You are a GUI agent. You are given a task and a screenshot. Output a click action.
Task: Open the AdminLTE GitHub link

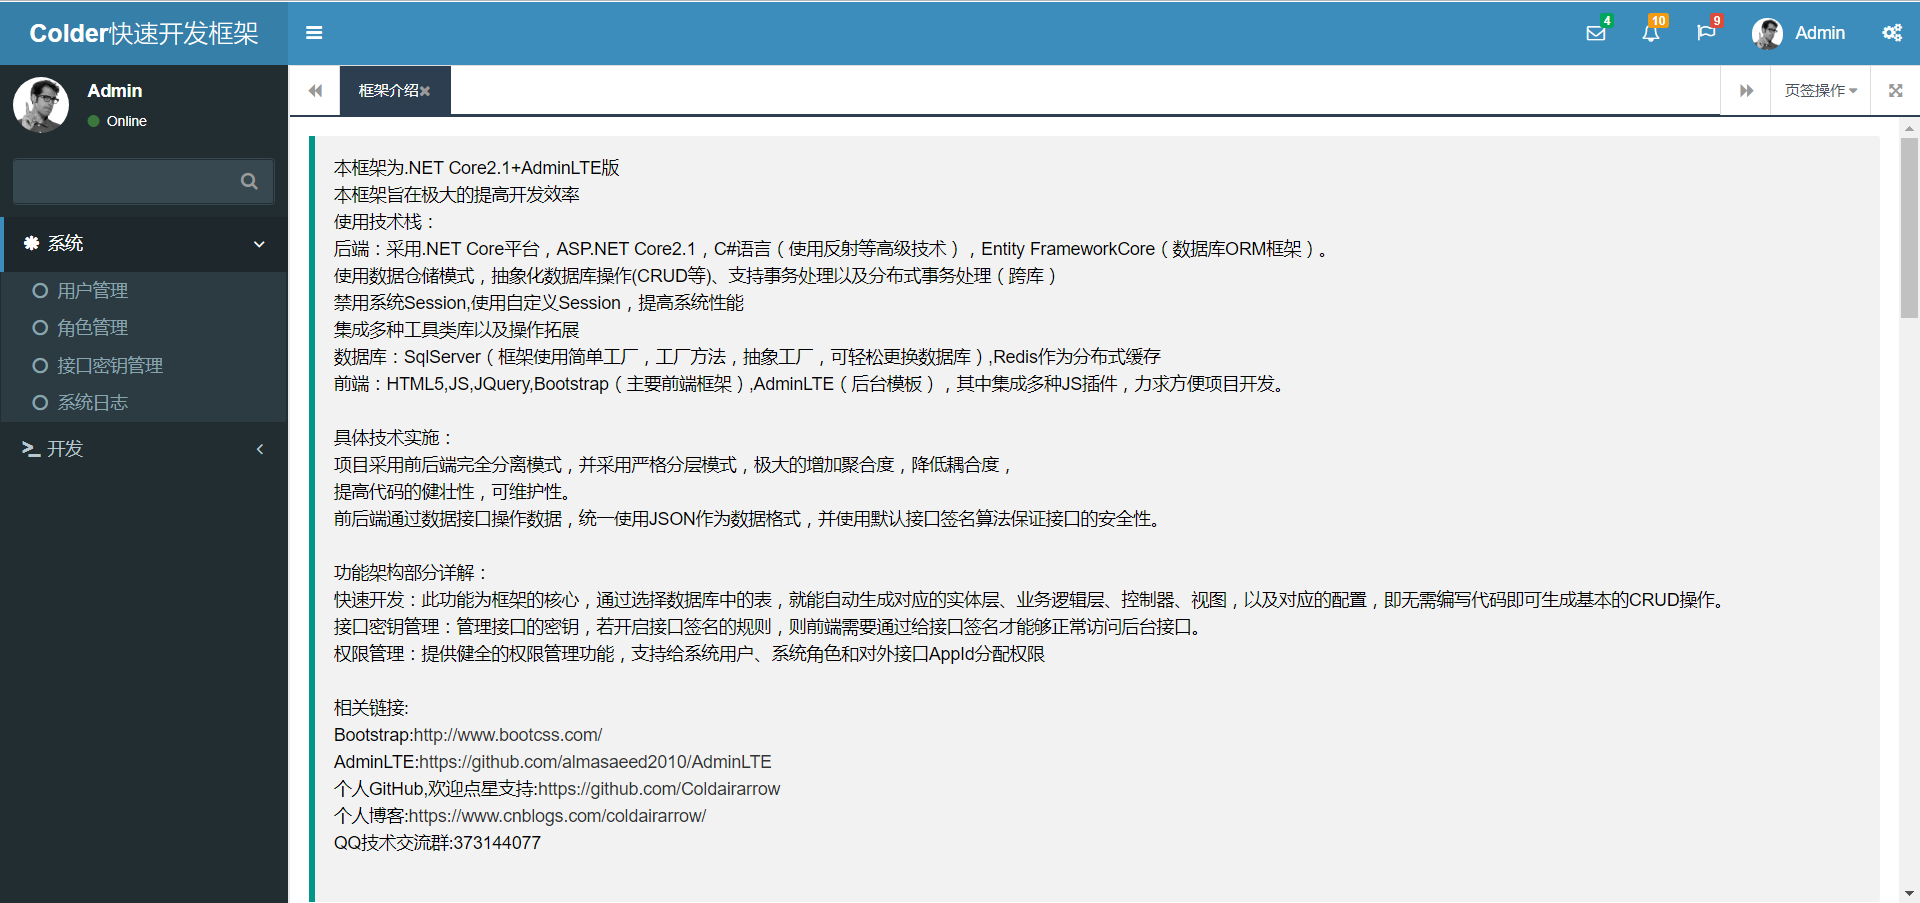[595, 762]
